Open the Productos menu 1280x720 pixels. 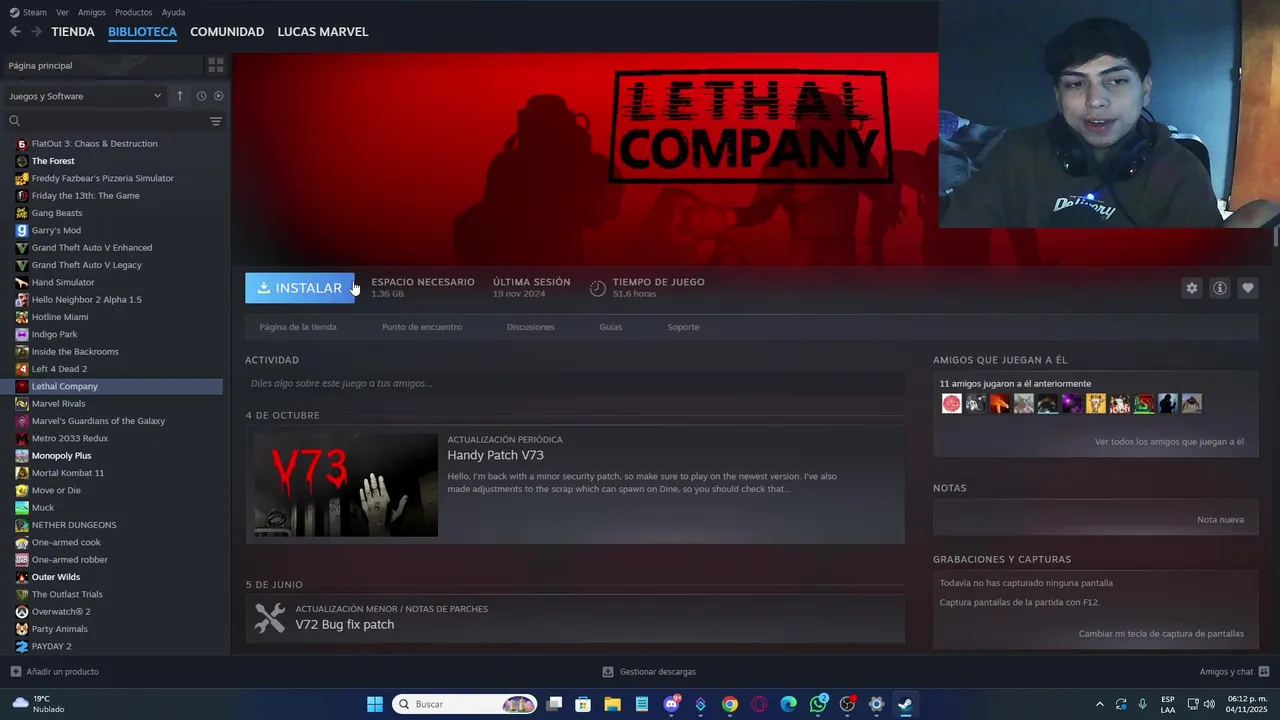click(x=133, y=12)
